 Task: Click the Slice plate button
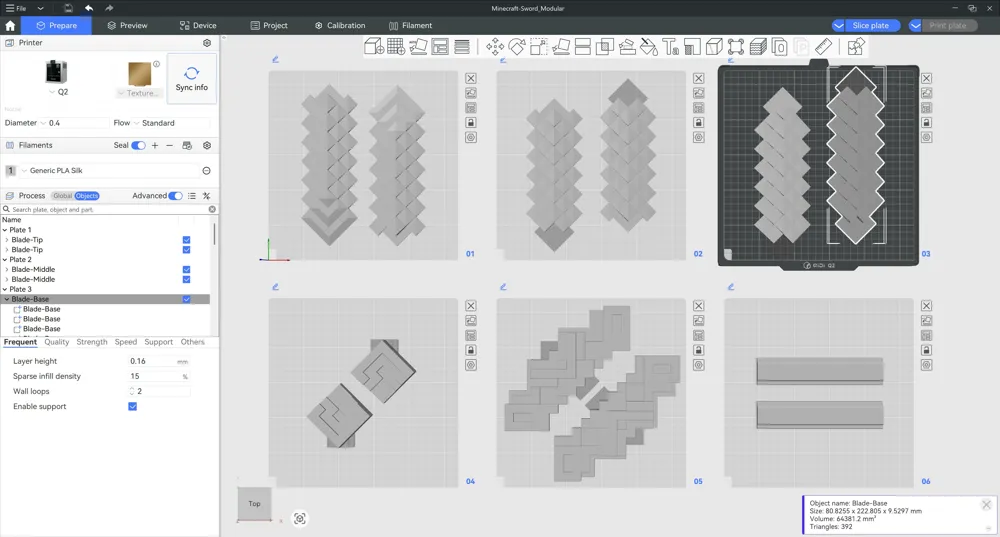tap(871, 26)
